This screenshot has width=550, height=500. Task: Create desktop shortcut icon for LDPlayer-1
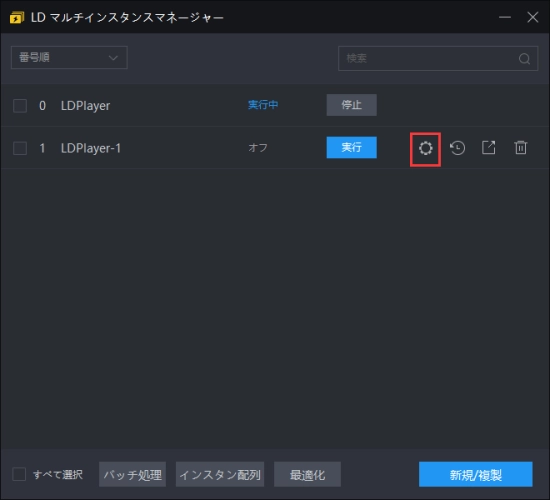tap(489, 147)
